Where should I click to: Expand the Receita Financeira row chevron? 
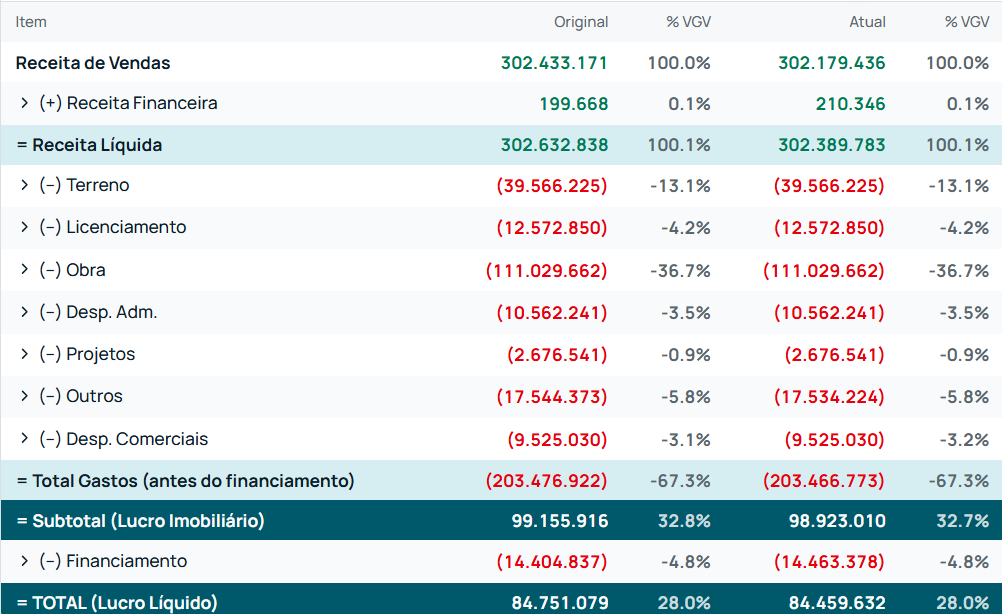(x=24, y=103)
